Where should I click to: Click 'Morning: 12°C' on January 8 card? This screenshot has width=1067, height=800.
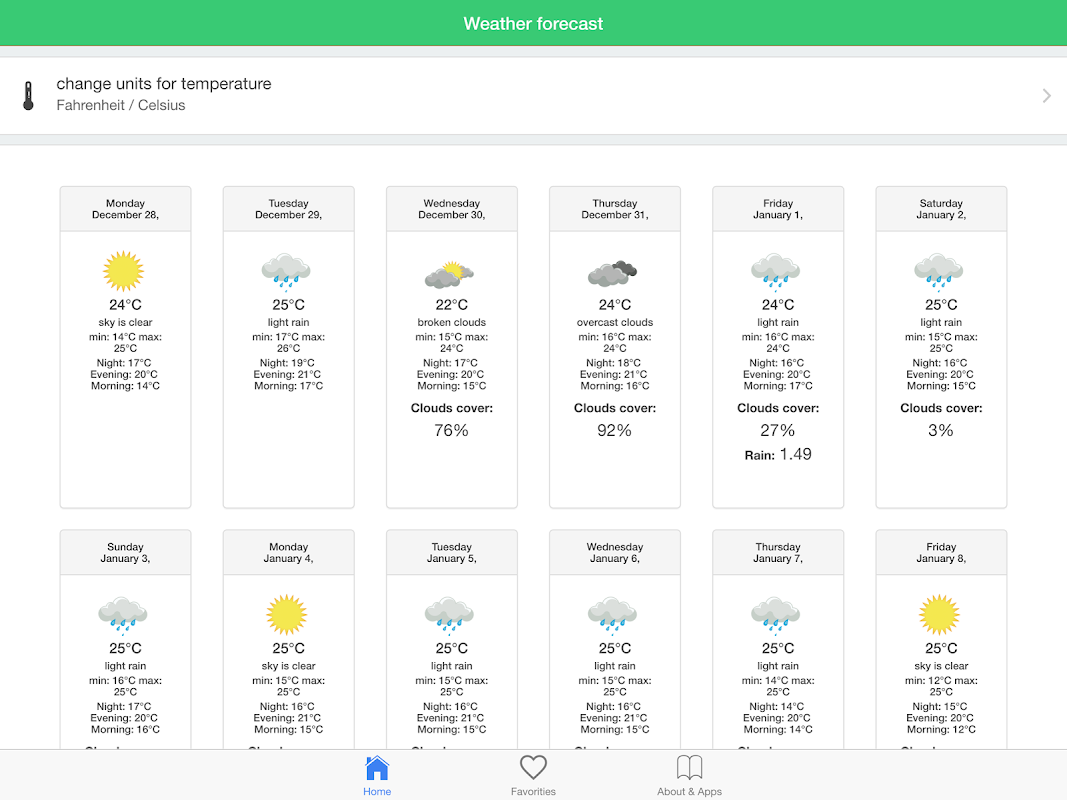coord(941,730)
